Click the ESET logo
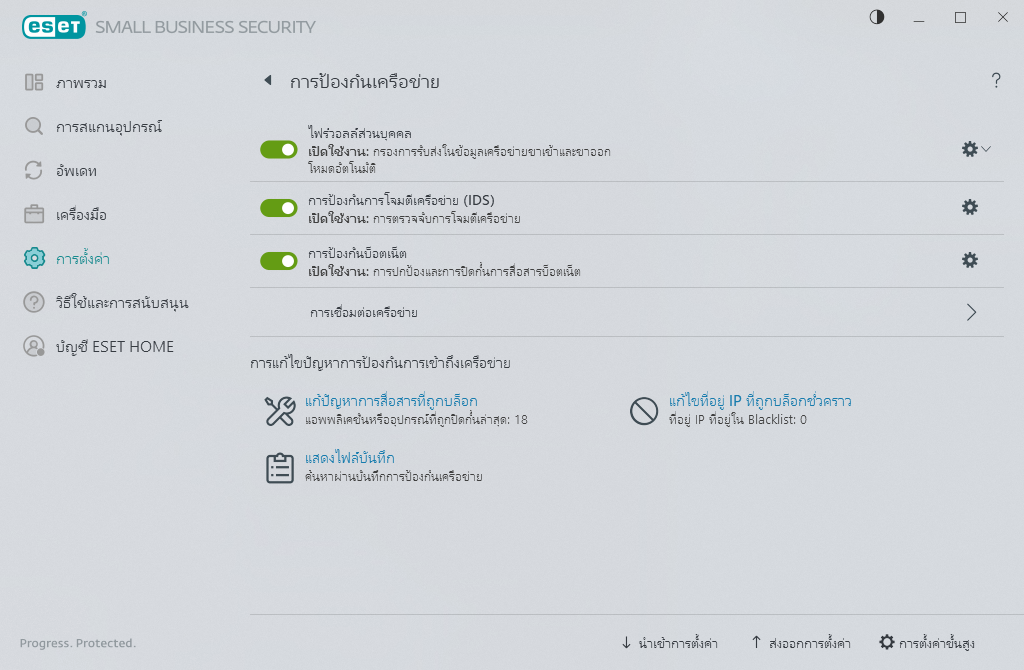This screenshot has height=670, width=1024. click(54, 25)
